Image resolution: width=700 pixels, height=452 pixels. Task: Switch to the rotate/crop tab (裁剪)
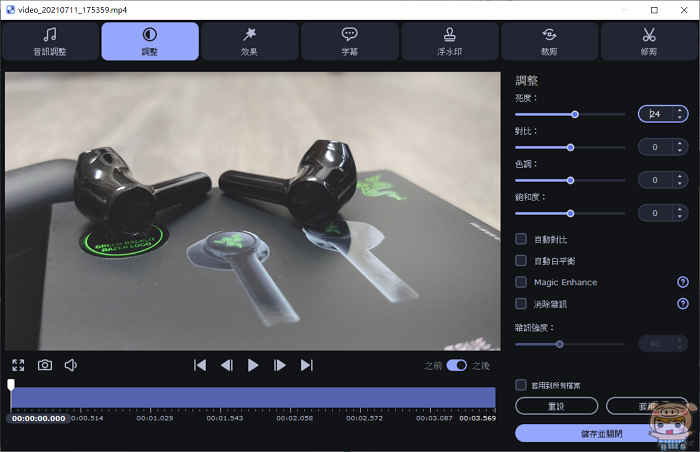pyautogui.click(x=550, y=41)
